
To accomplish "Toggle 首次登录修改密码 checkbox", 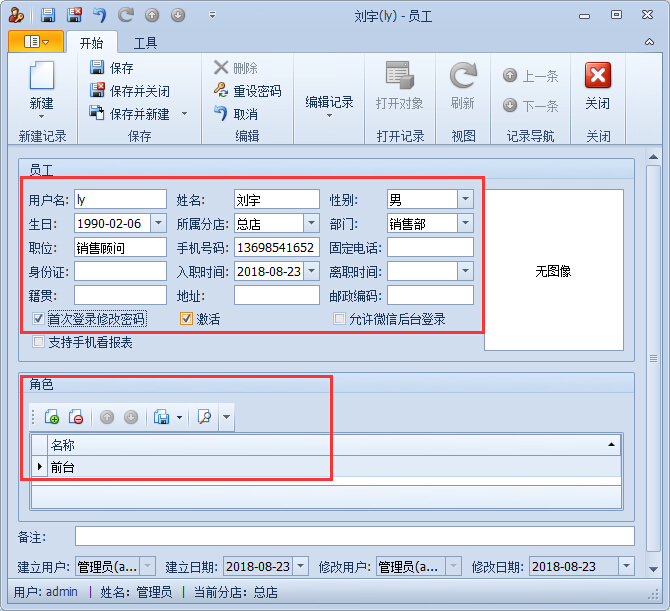I will pyautogui.click(x=39, y=319).
